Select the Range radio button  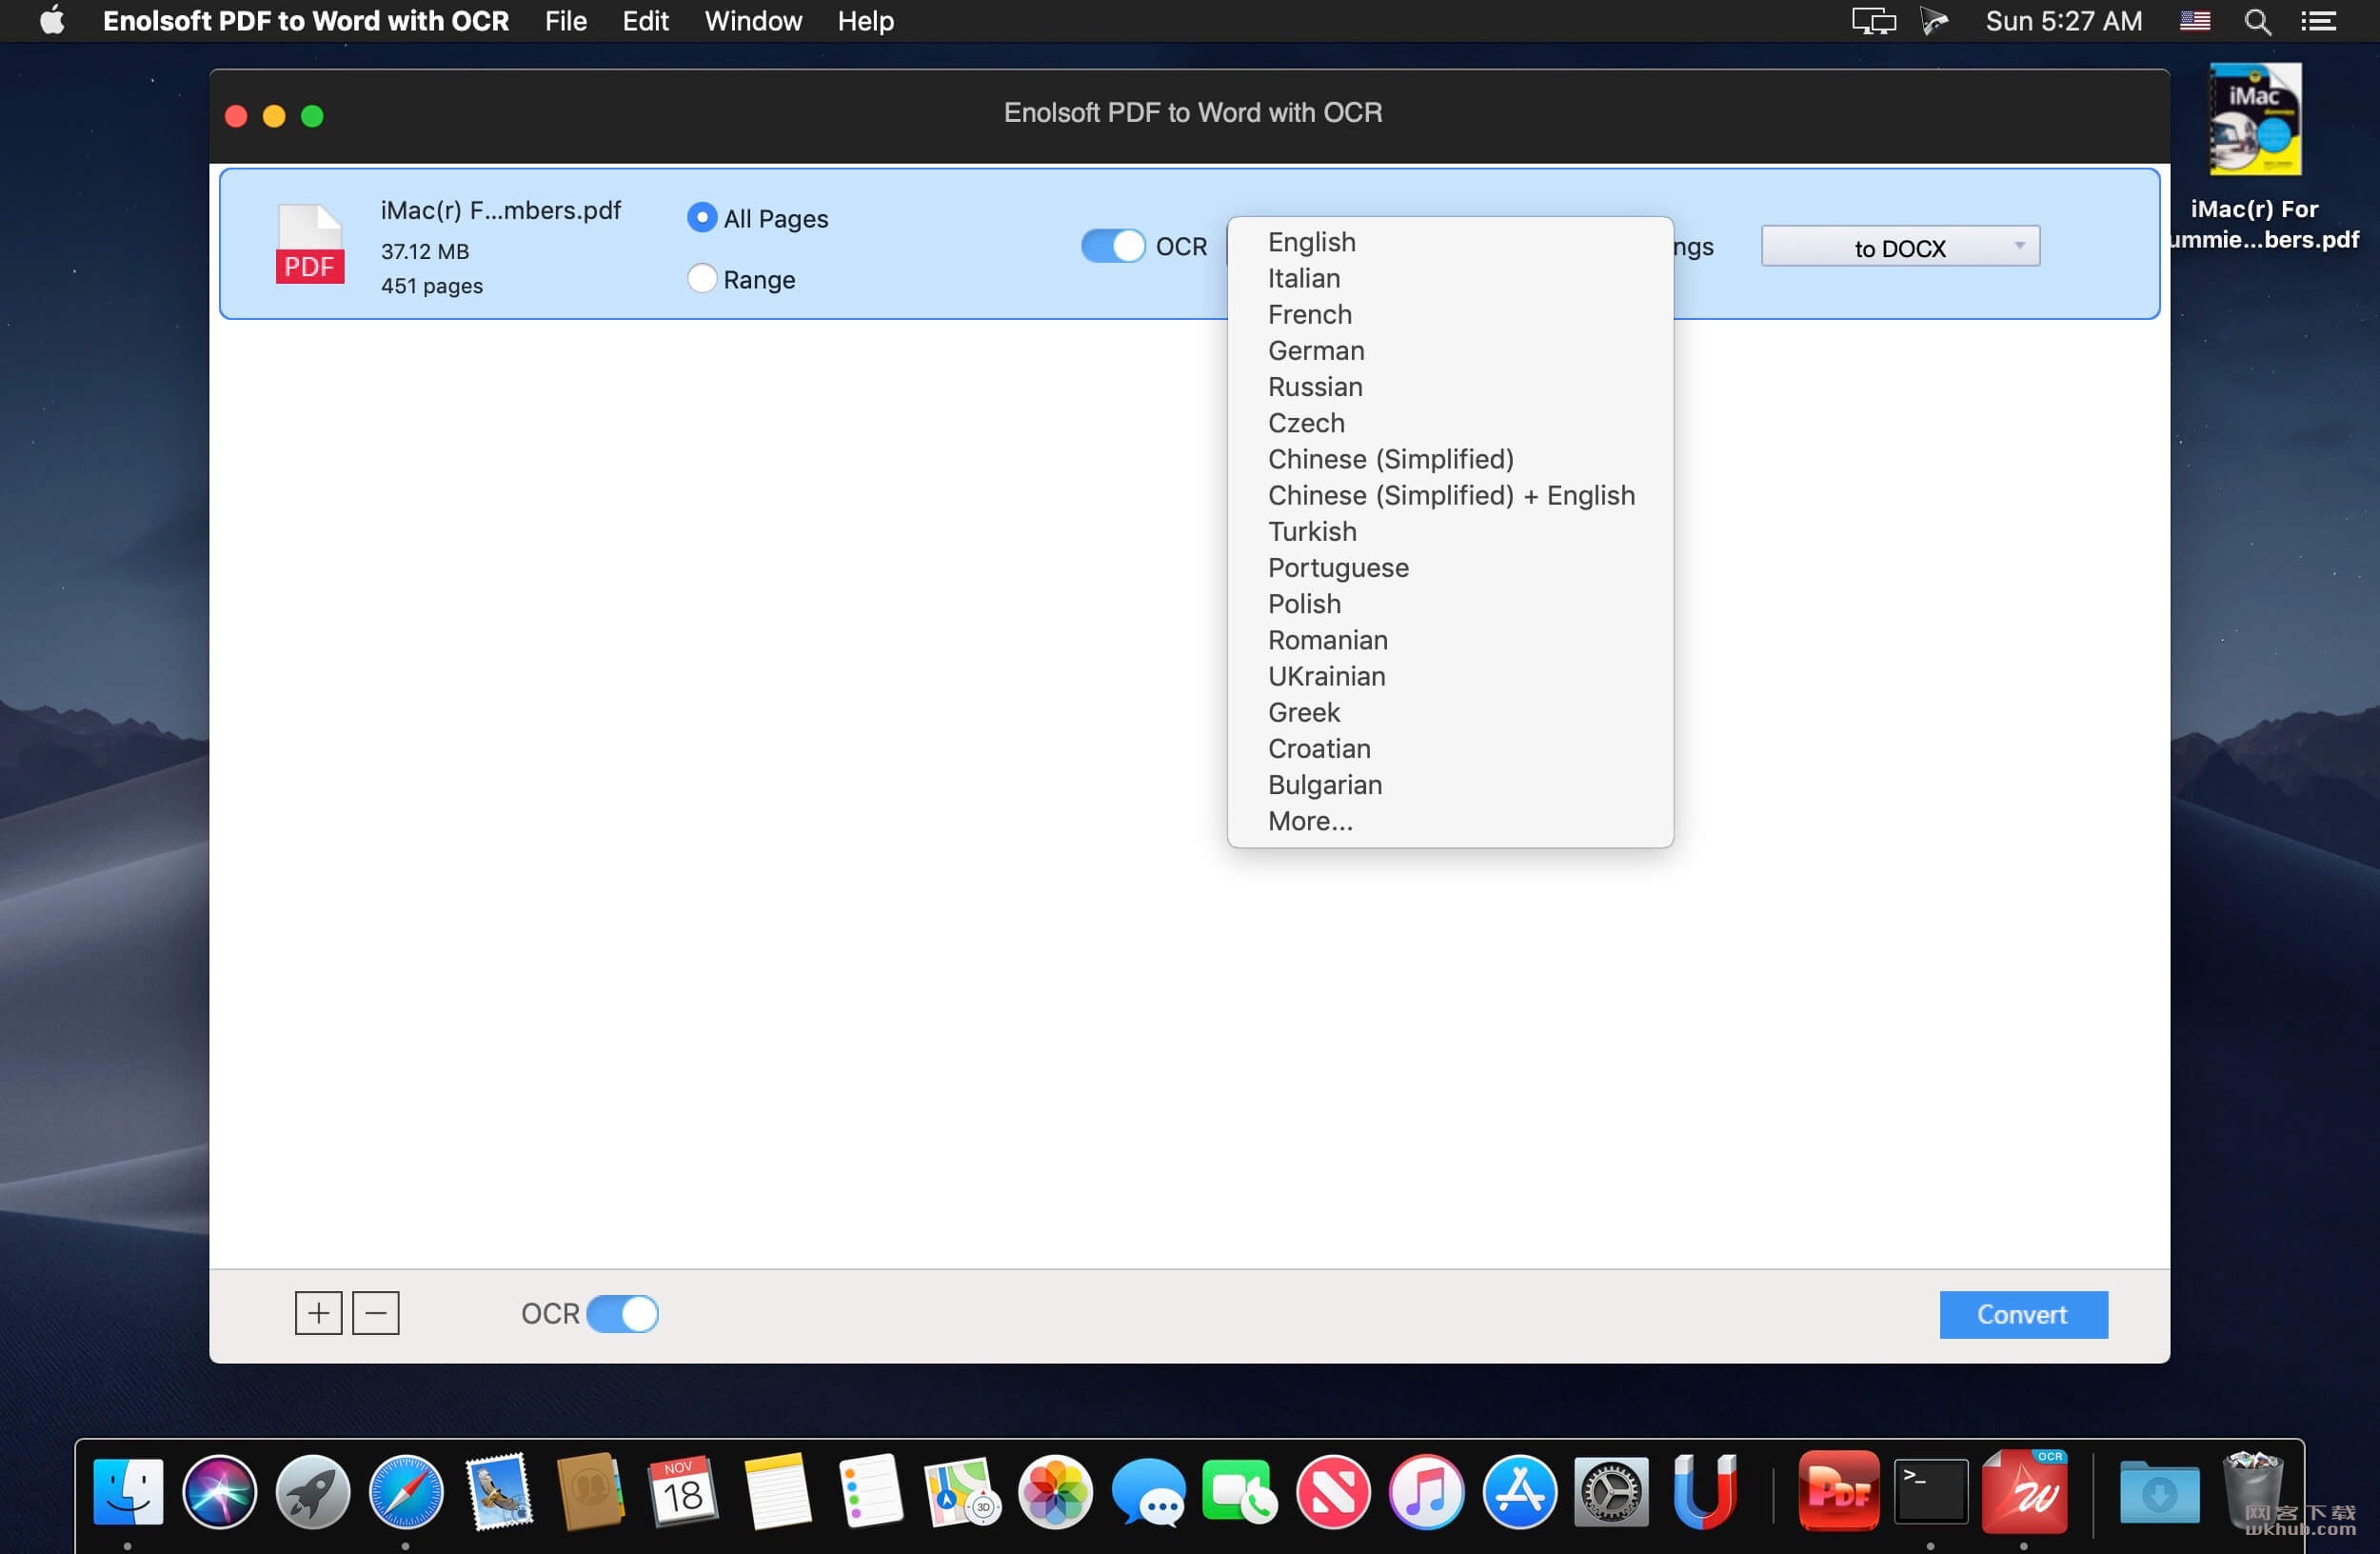[702, 278]
